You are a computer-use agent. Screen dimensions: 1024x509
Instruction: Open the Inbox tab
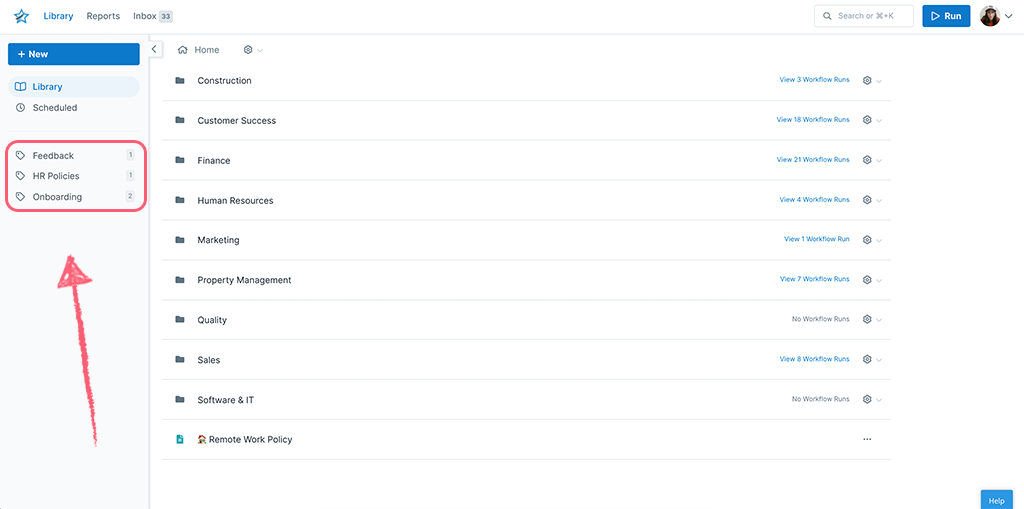[x=144, y=16]
